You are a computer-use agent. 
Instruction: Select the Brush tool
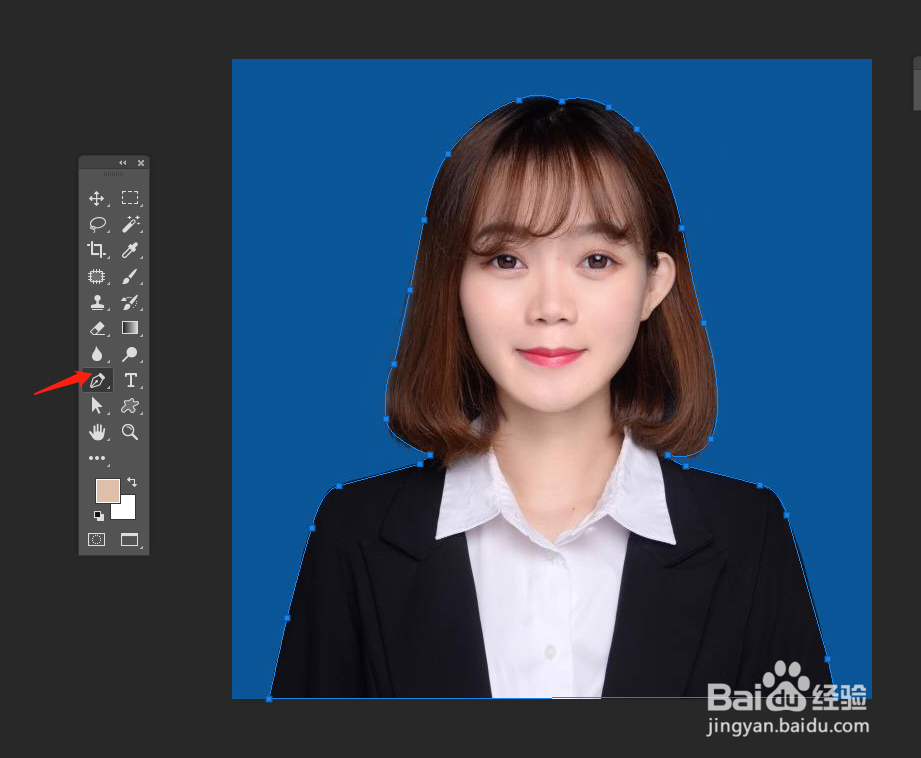(x=130, y=276)
